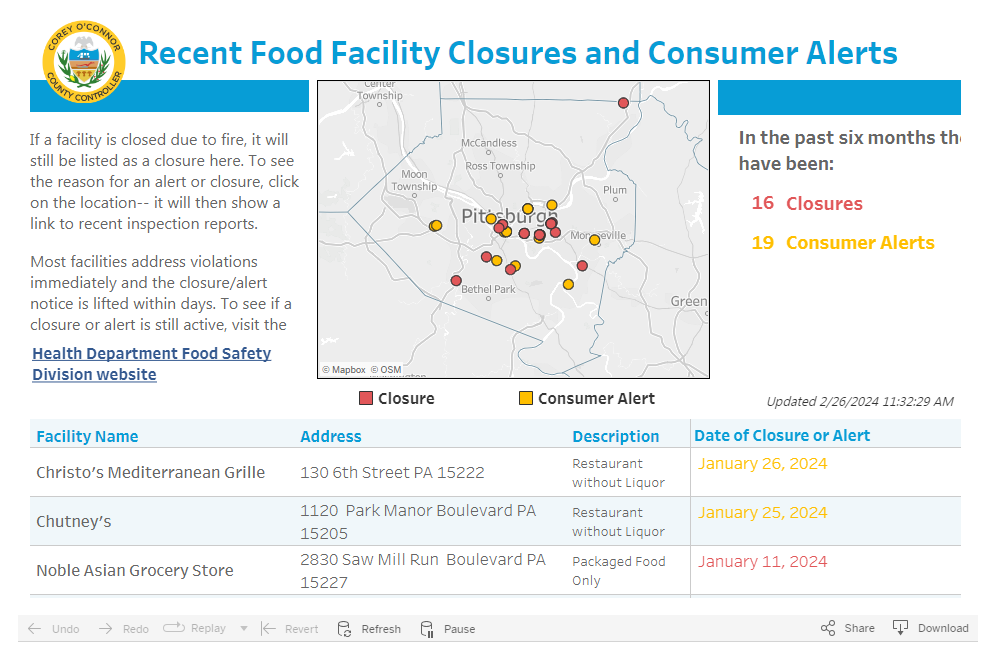
Task: Click the Facility Name column header
Action: click(89, 436)
